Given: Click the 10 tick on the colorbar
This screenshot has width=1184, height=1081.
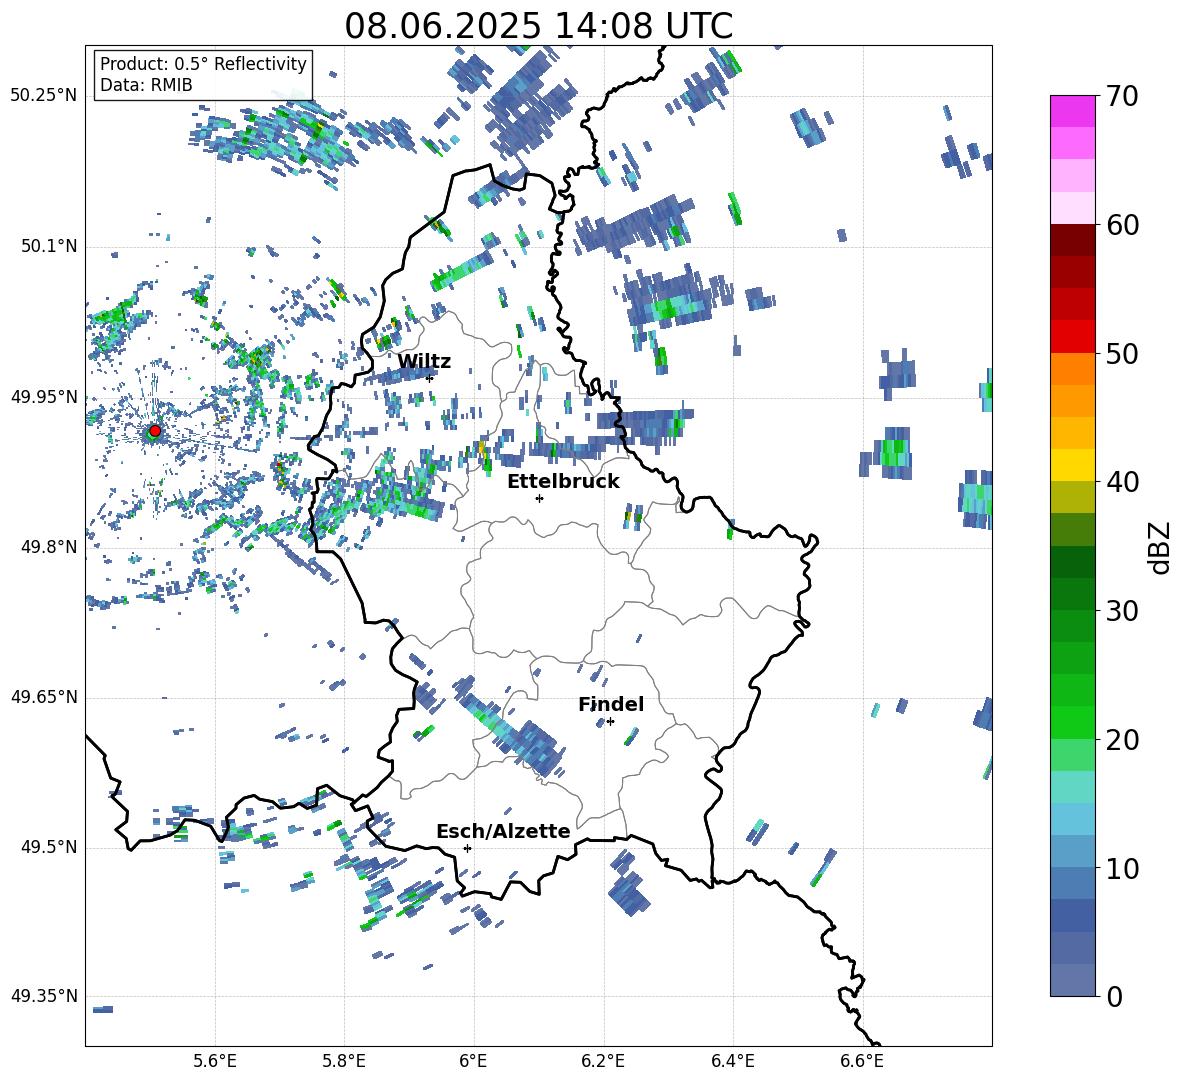Looking at the screenshot, I should [1121, 867].
